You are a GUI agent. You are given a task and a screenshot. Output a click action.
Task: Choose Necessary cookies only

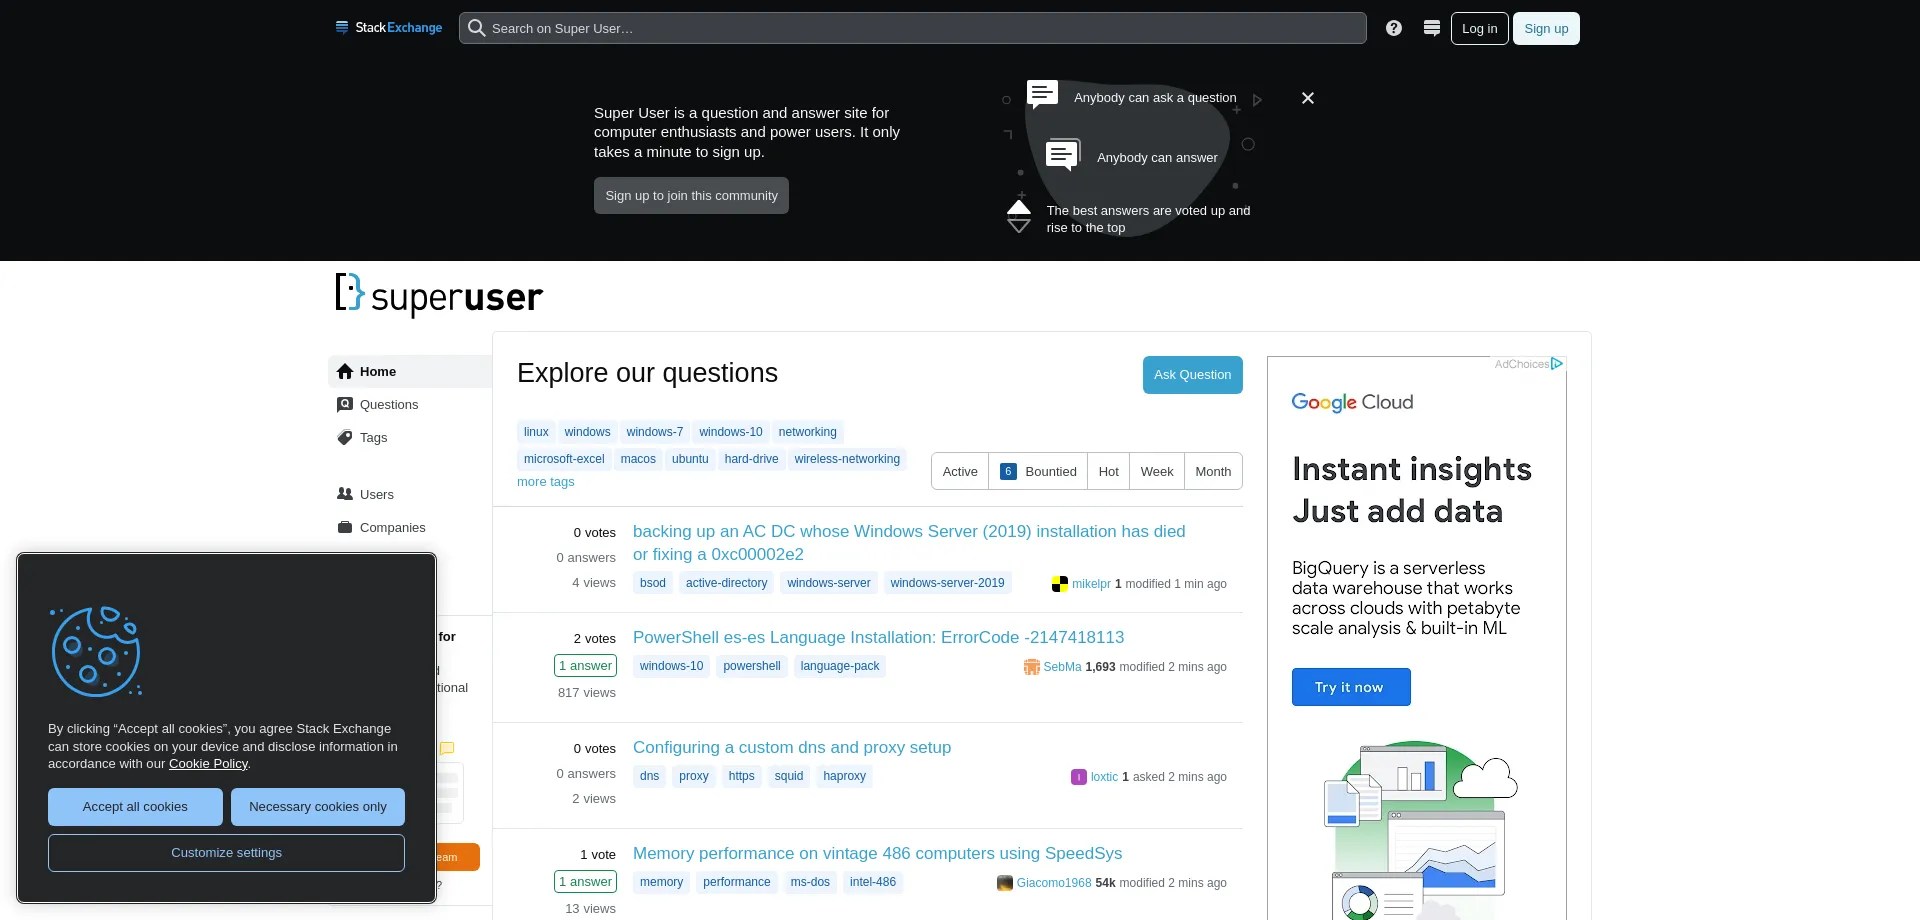318,807
